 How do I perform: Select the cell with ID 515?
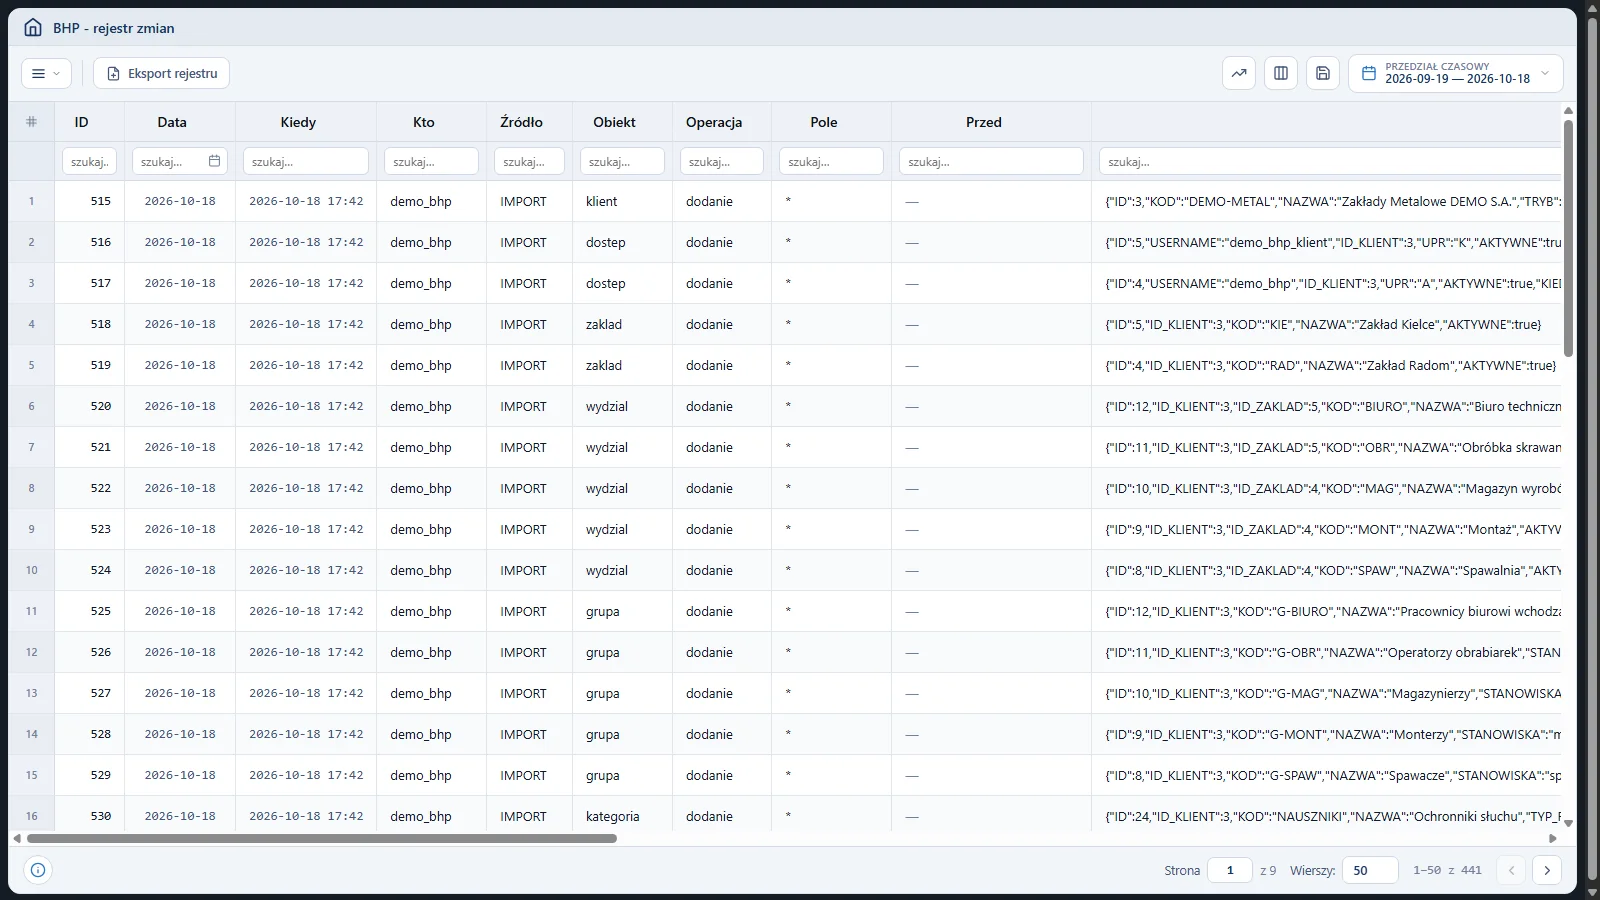click(90, 201)
